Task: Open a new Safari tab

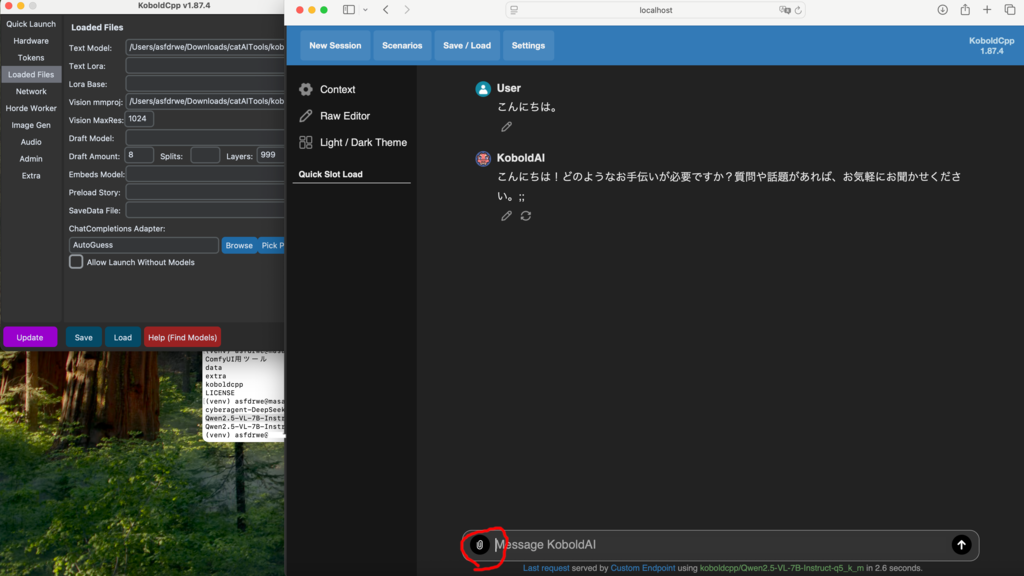Action: point(987,10)
